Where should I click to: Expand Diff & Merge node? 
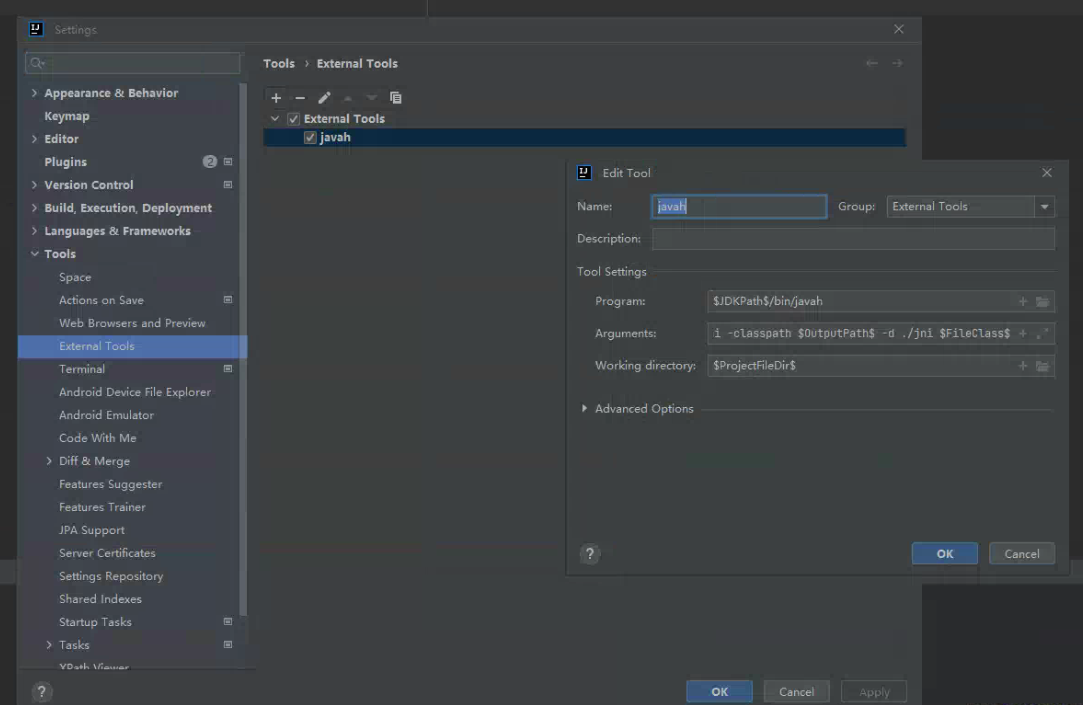pos(48,461)
